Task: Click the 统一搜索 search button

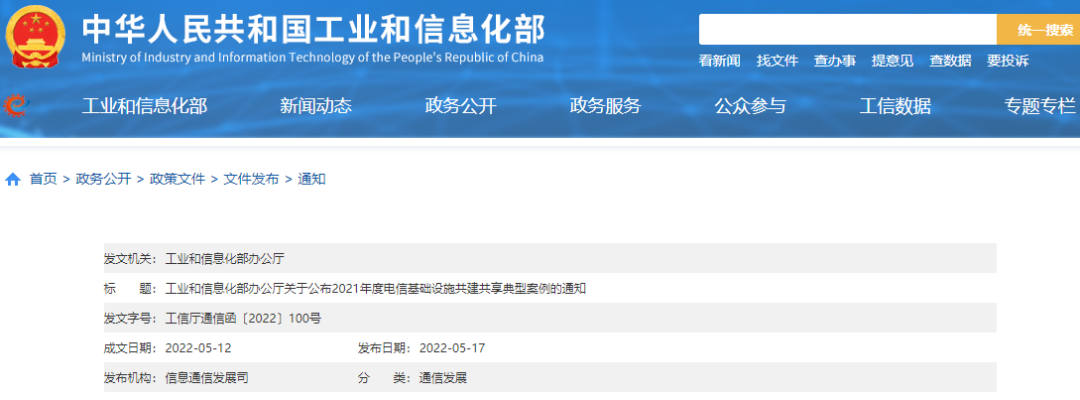Action: click(x=1038, y=30)
